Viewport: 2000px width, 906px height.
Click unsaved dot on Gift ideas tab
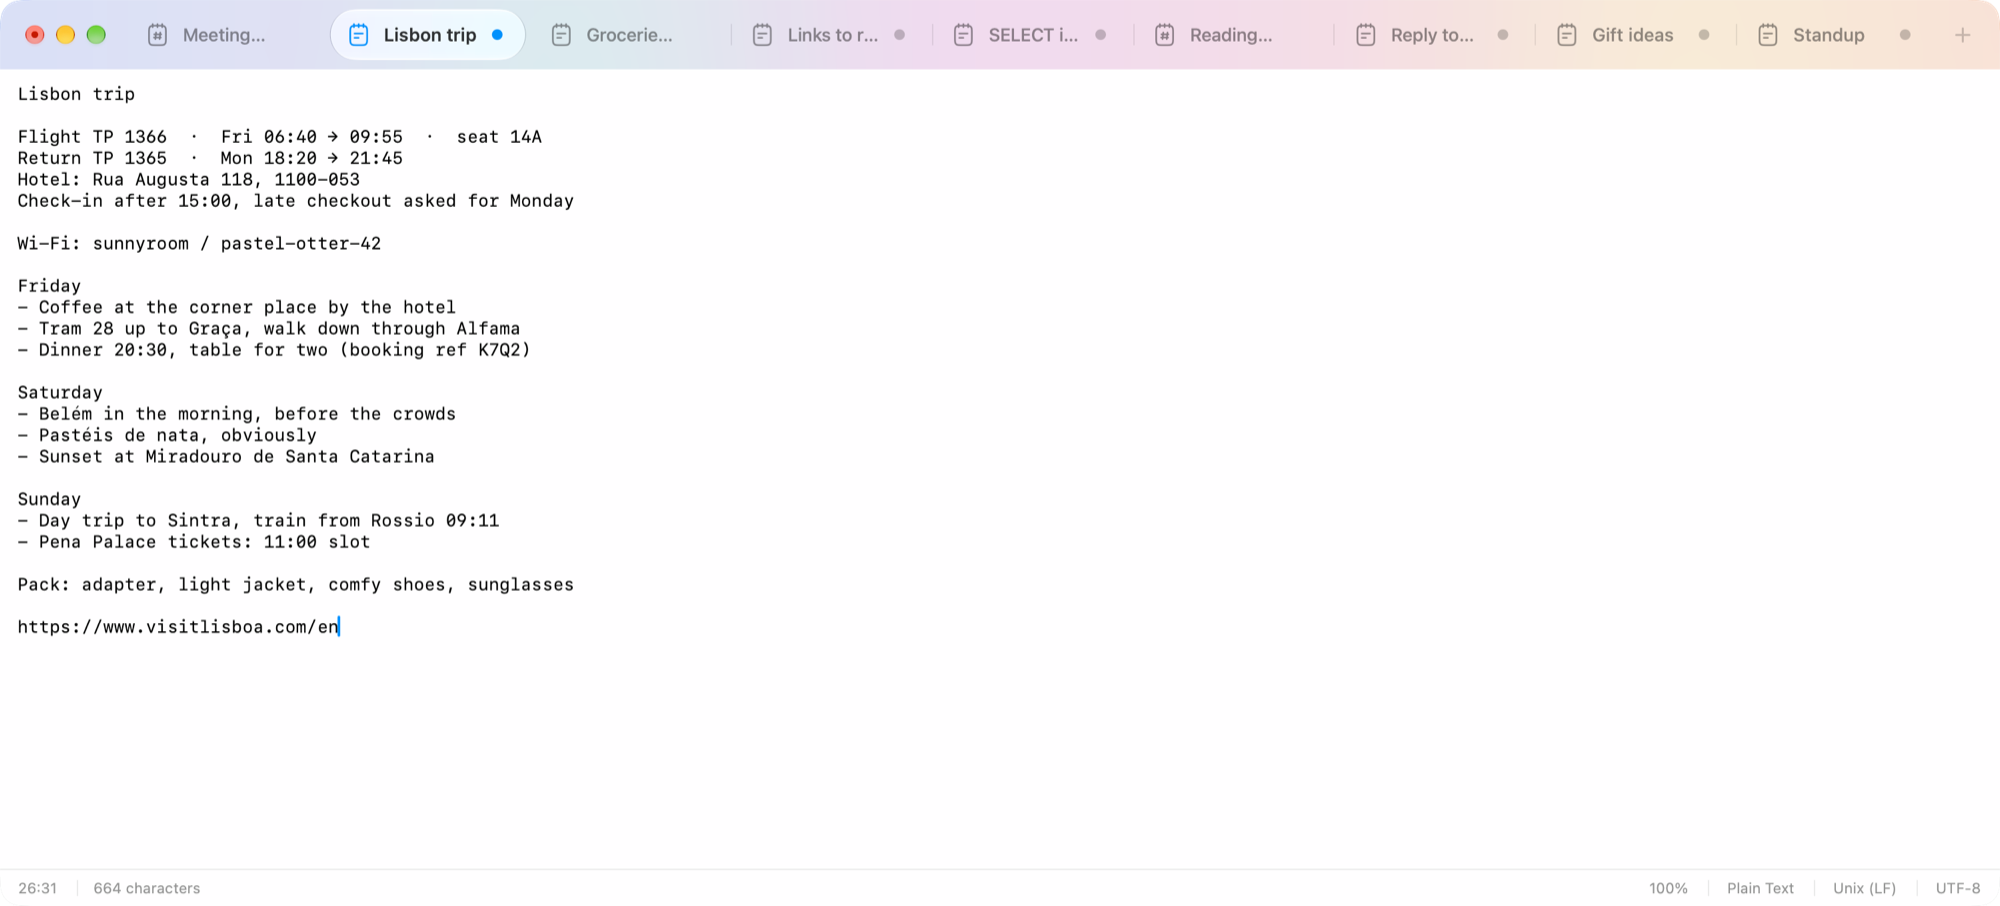[x=1704, y=35]
